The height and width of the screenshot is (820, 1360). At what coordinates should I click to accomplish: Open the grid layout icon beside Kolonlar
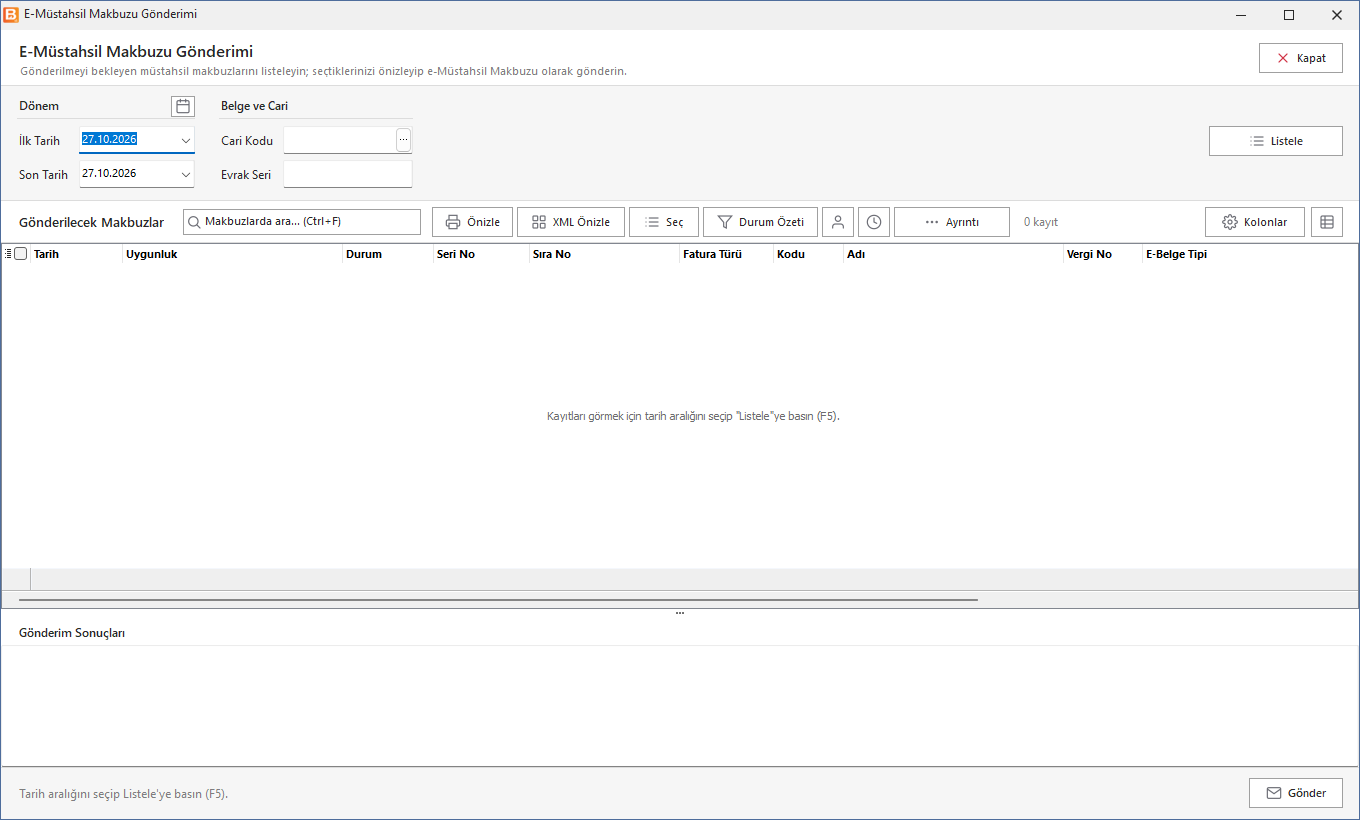click(1327, 222)
